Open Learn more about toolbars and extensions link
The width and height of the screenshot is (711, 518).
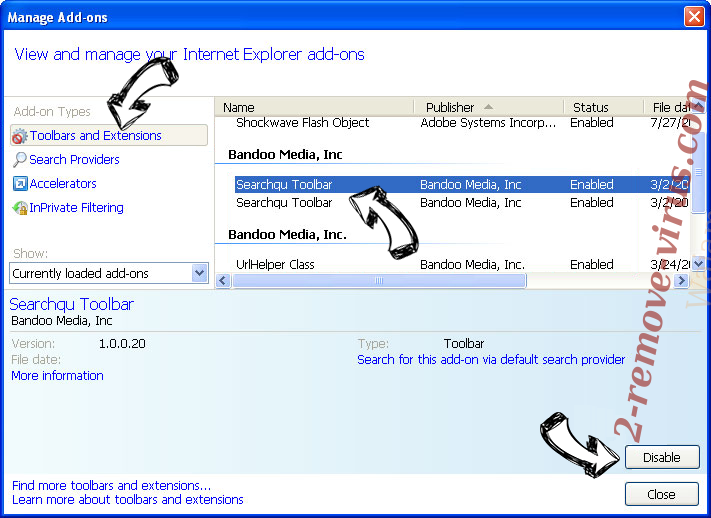point(128,499)
